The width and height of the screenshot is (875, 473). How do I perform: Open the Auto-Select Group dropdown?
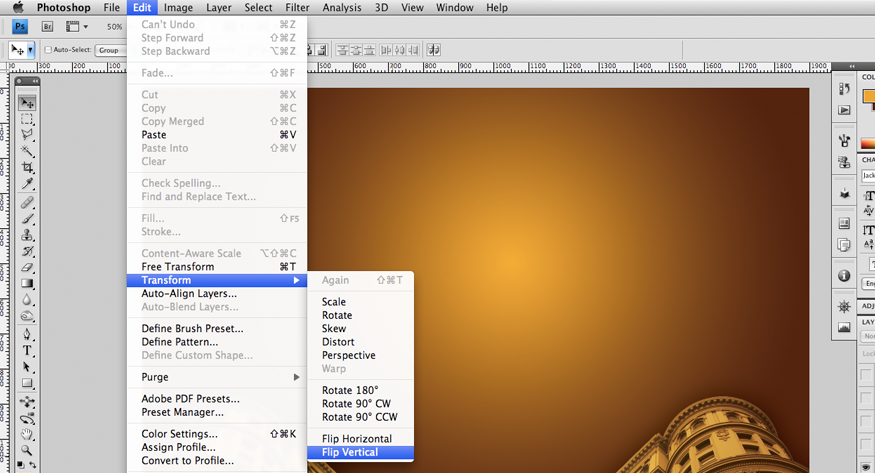110,50
